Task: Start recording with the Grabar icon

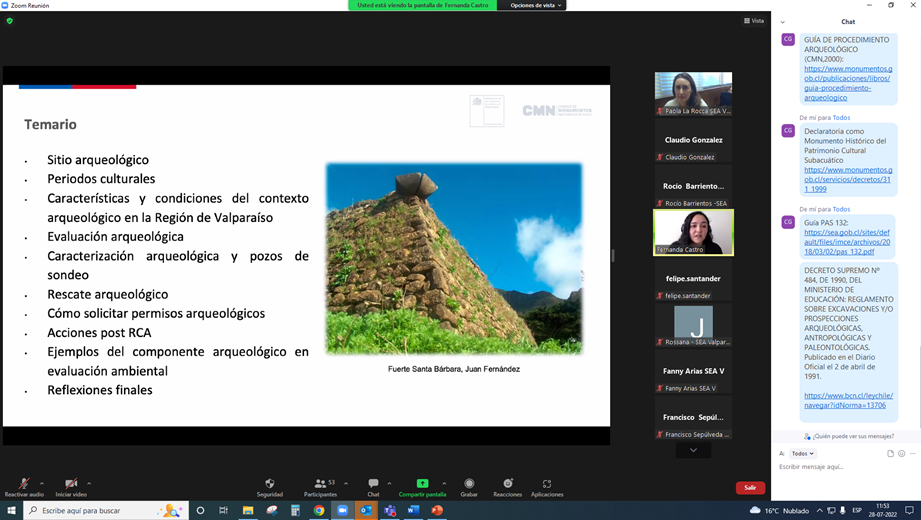Action: click(469, 484)
